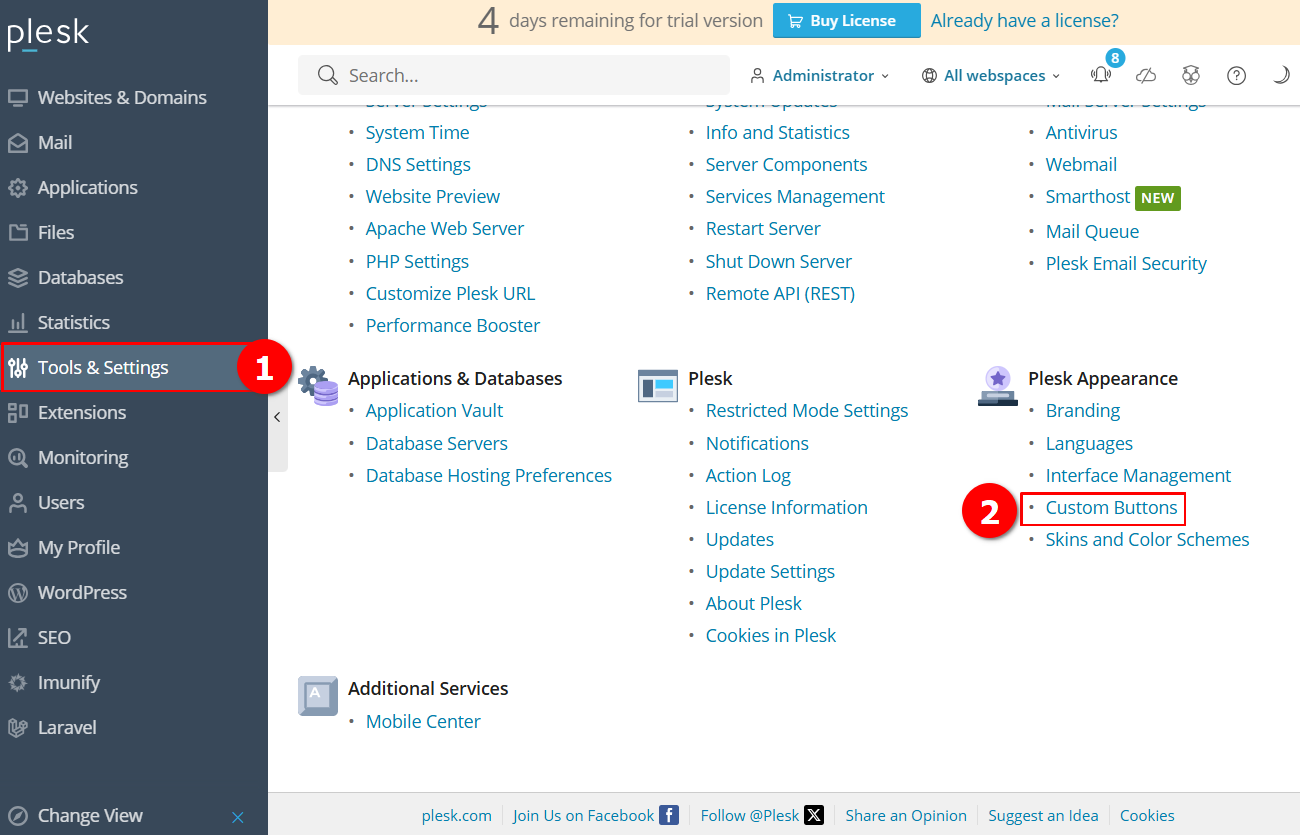This screenshot has height=835, width=1300.
Task: Open the System Time link
Action: 417,132
